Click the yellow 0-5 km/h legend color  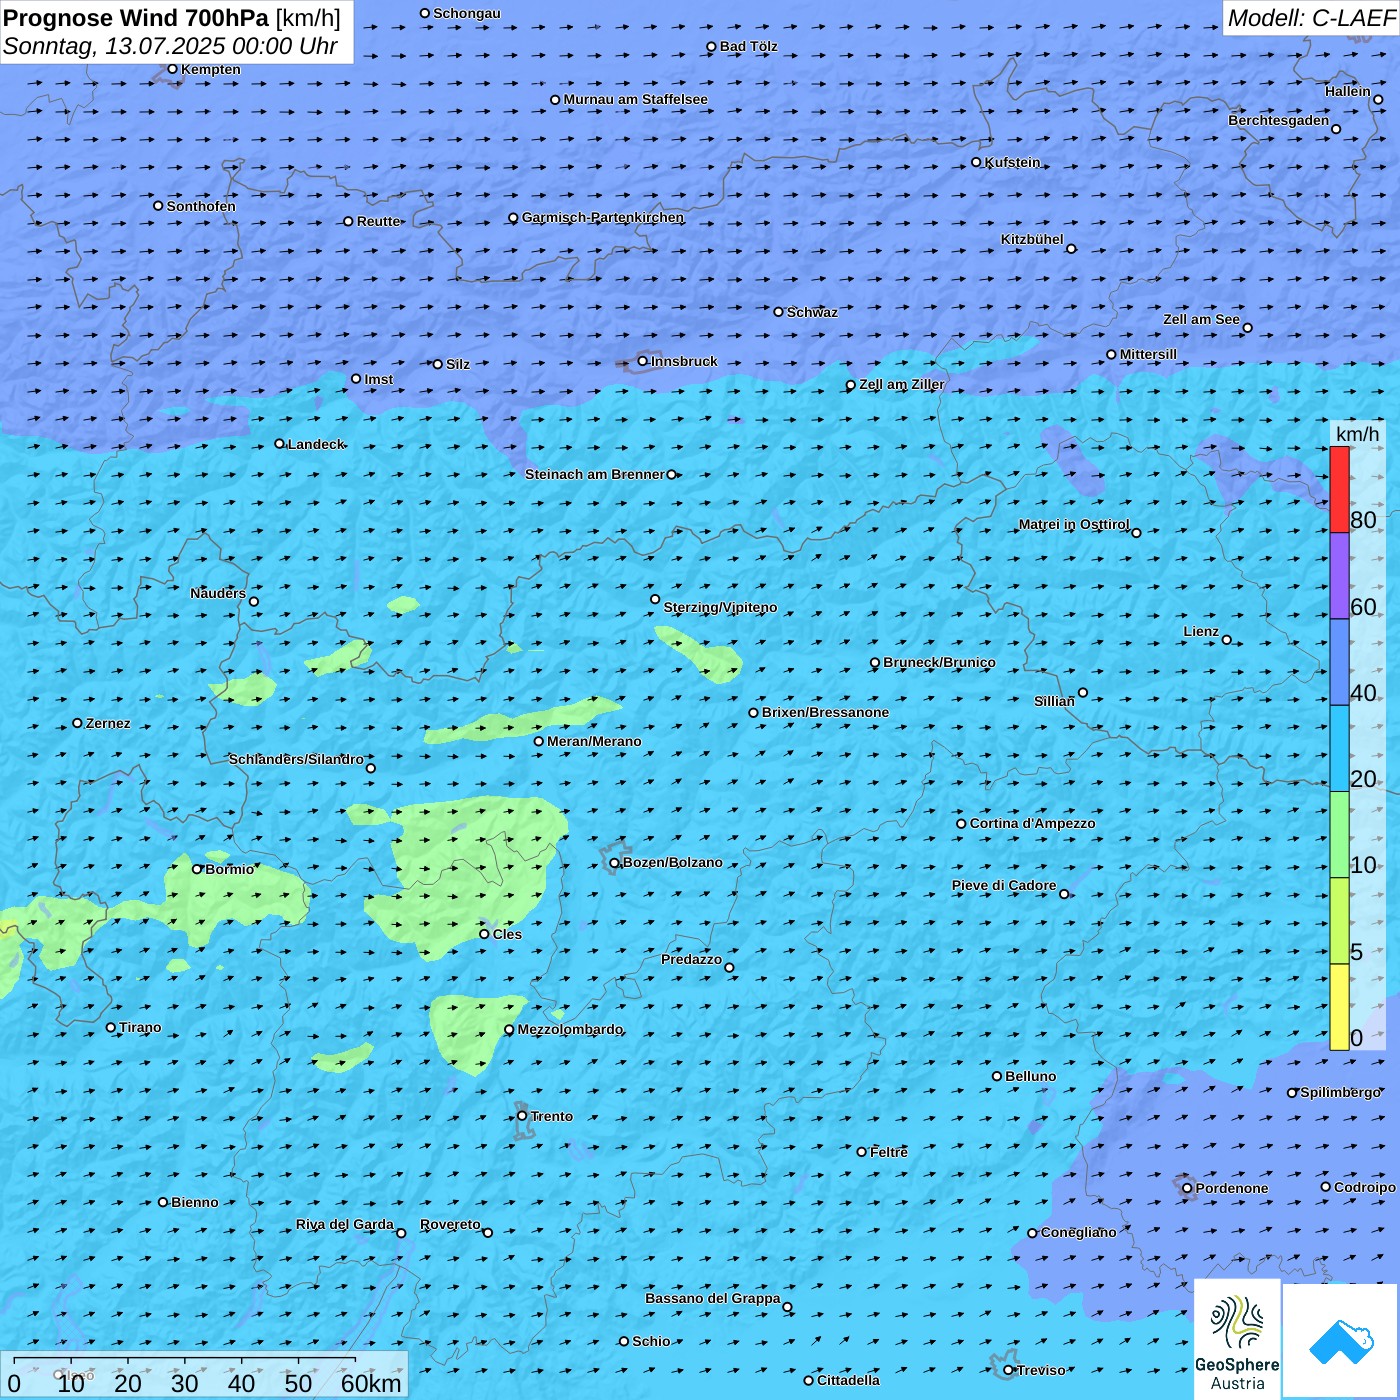(x=1339, y=1007)
